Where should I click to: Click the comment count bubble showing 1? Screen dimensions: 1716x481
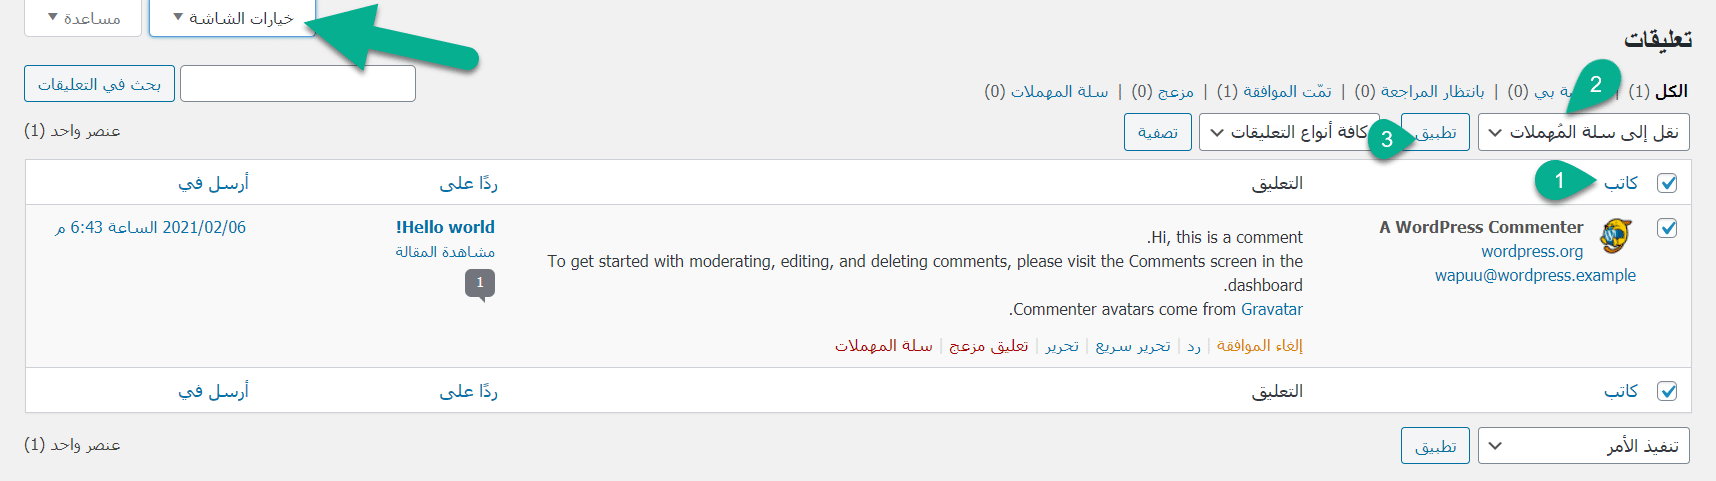[x=480, y=283]
